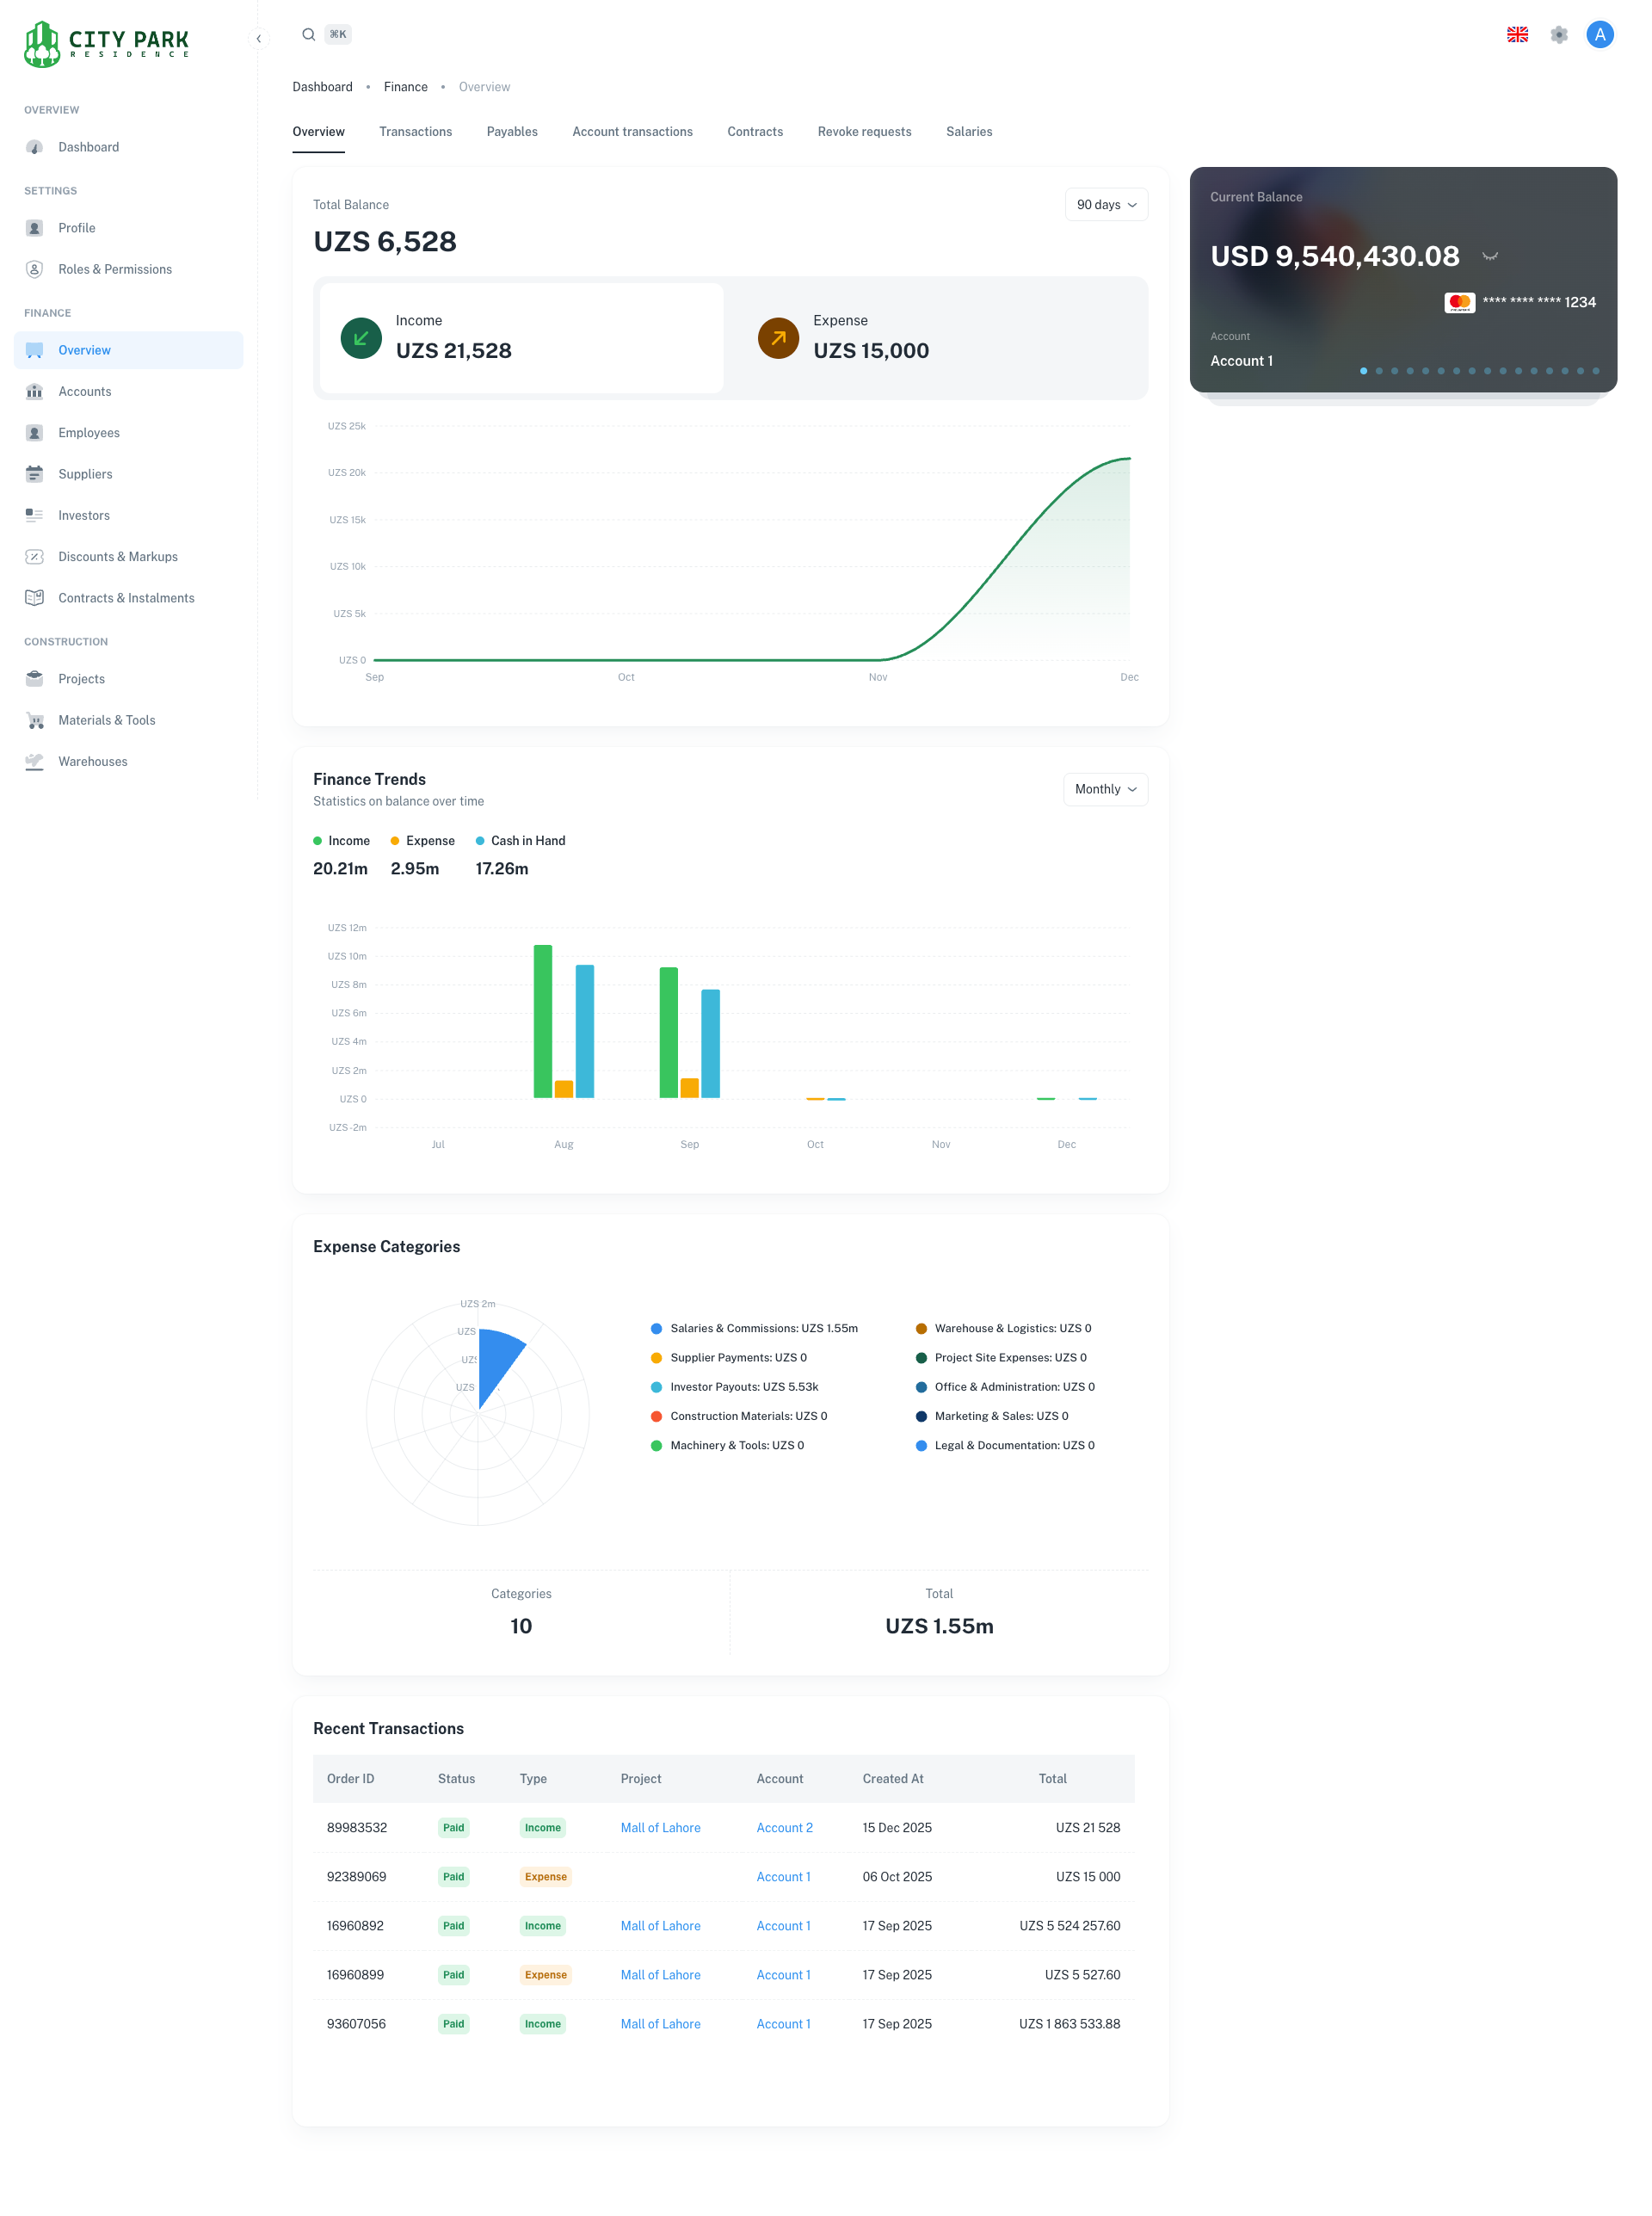The width and height of the screenshot is (1652, 2216).
Task: Open Account 2 link in transactions table
Action: coord(784,1827)
